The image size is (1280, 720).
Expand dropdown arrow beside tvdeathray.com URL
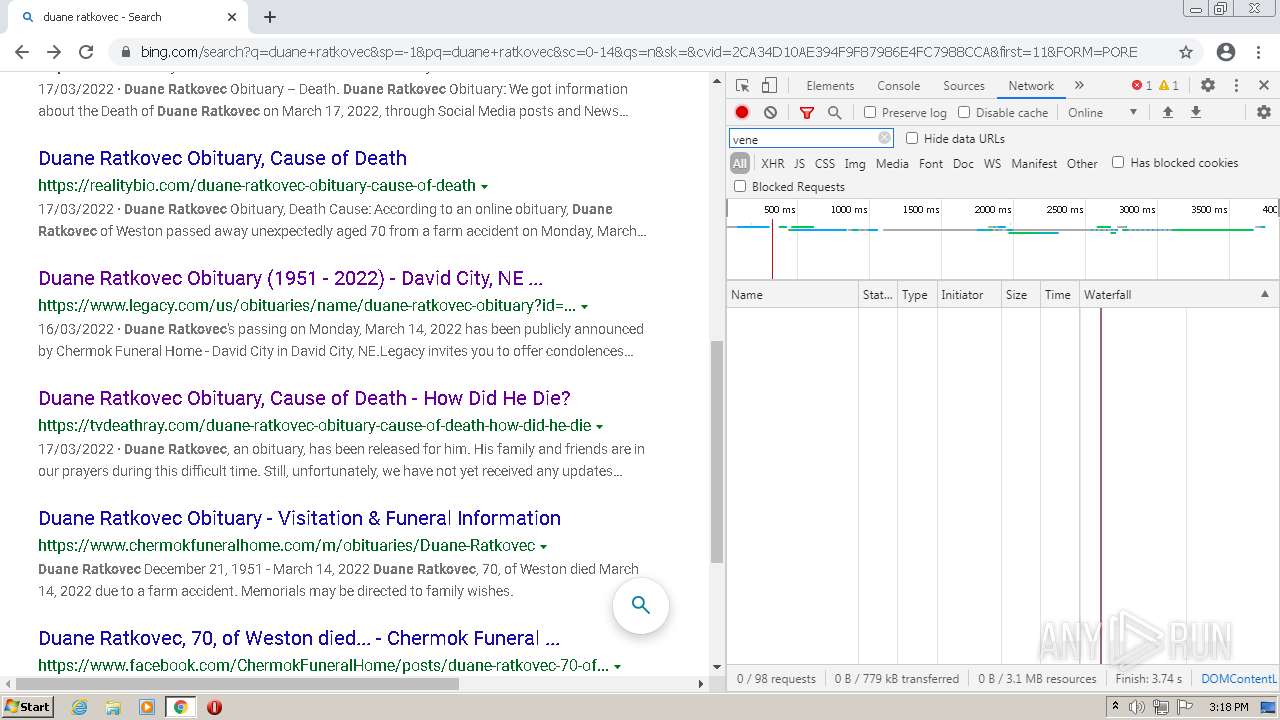click(600, 427)
